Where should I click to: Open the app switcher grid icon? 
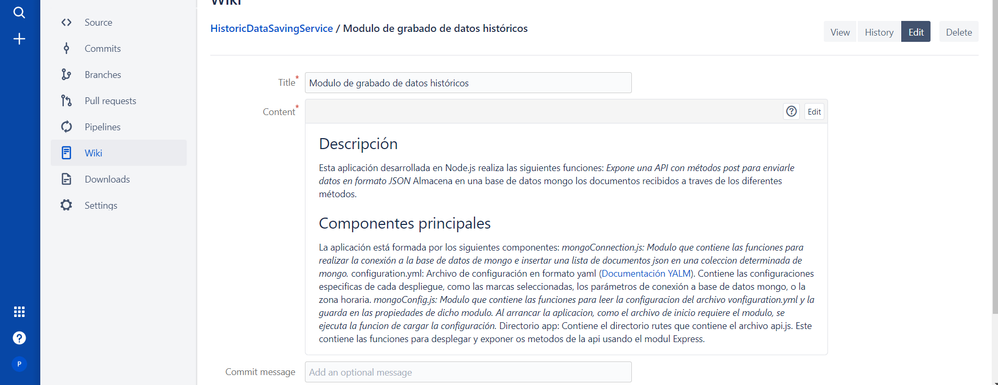point(20,311)
